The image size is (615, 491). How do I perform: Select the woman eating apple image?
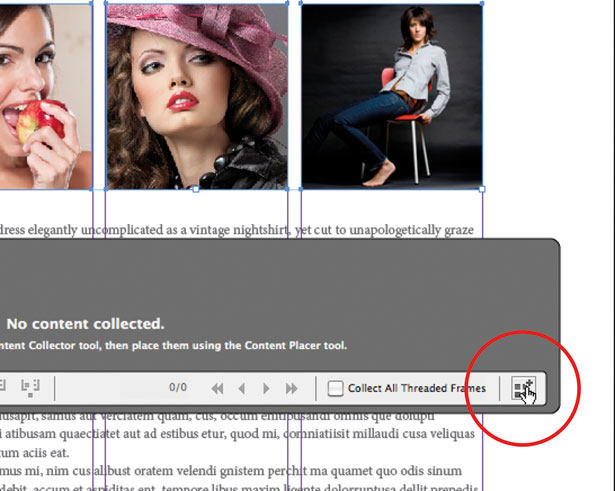coord(46,96)
